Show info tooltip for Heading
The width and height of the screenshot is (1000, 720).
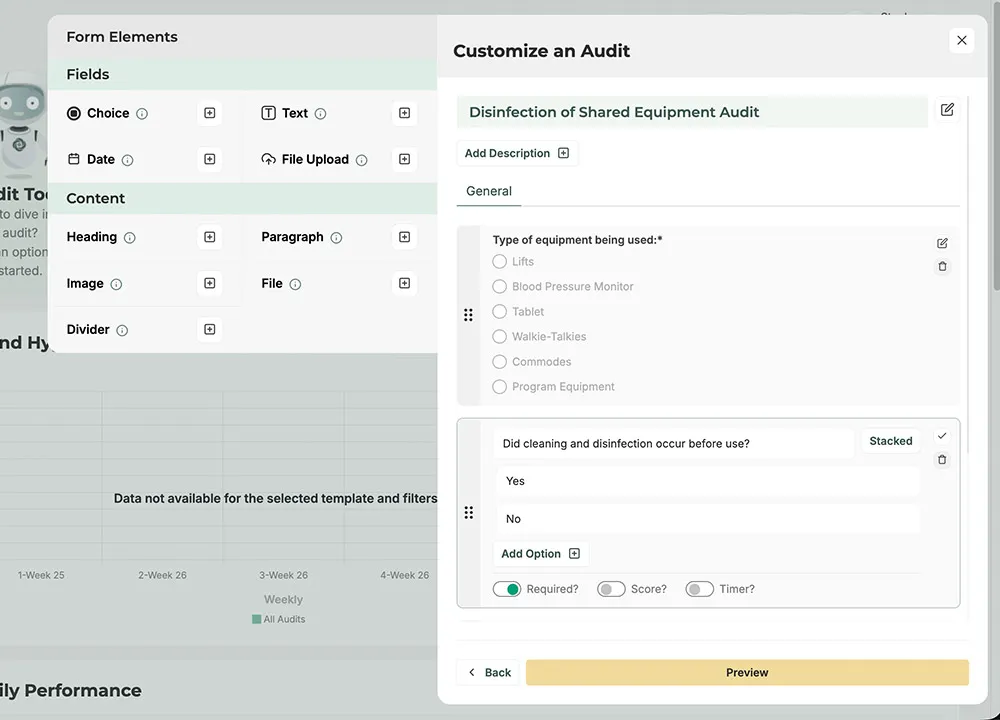[x=129, y=238]
